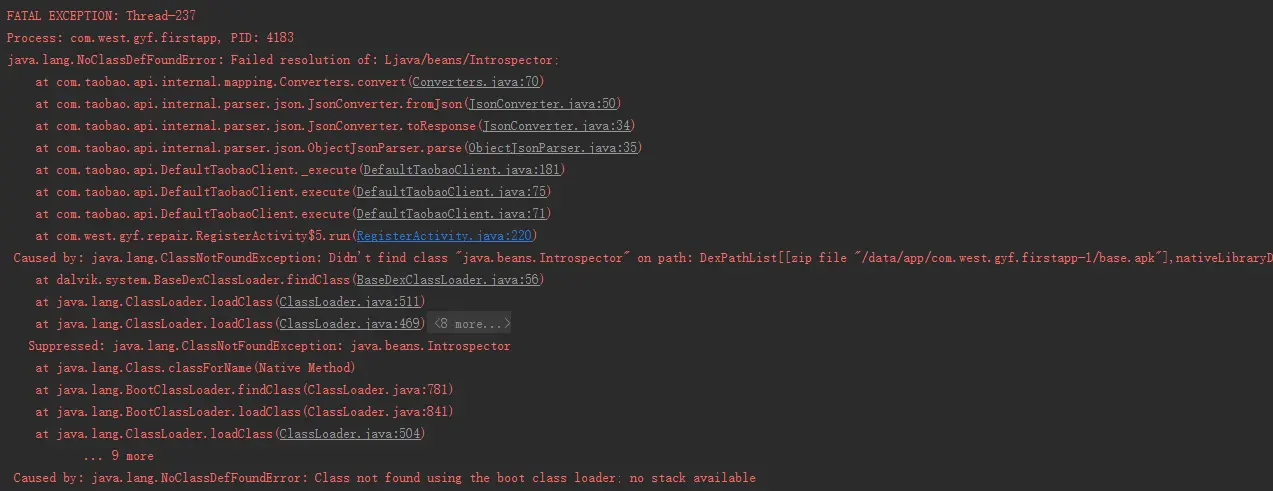This screenshot has height=491, width=1273.
Task: Expand the folded "8 more..." stack frames
Action: pyautogui.click(x=470, y=324)
